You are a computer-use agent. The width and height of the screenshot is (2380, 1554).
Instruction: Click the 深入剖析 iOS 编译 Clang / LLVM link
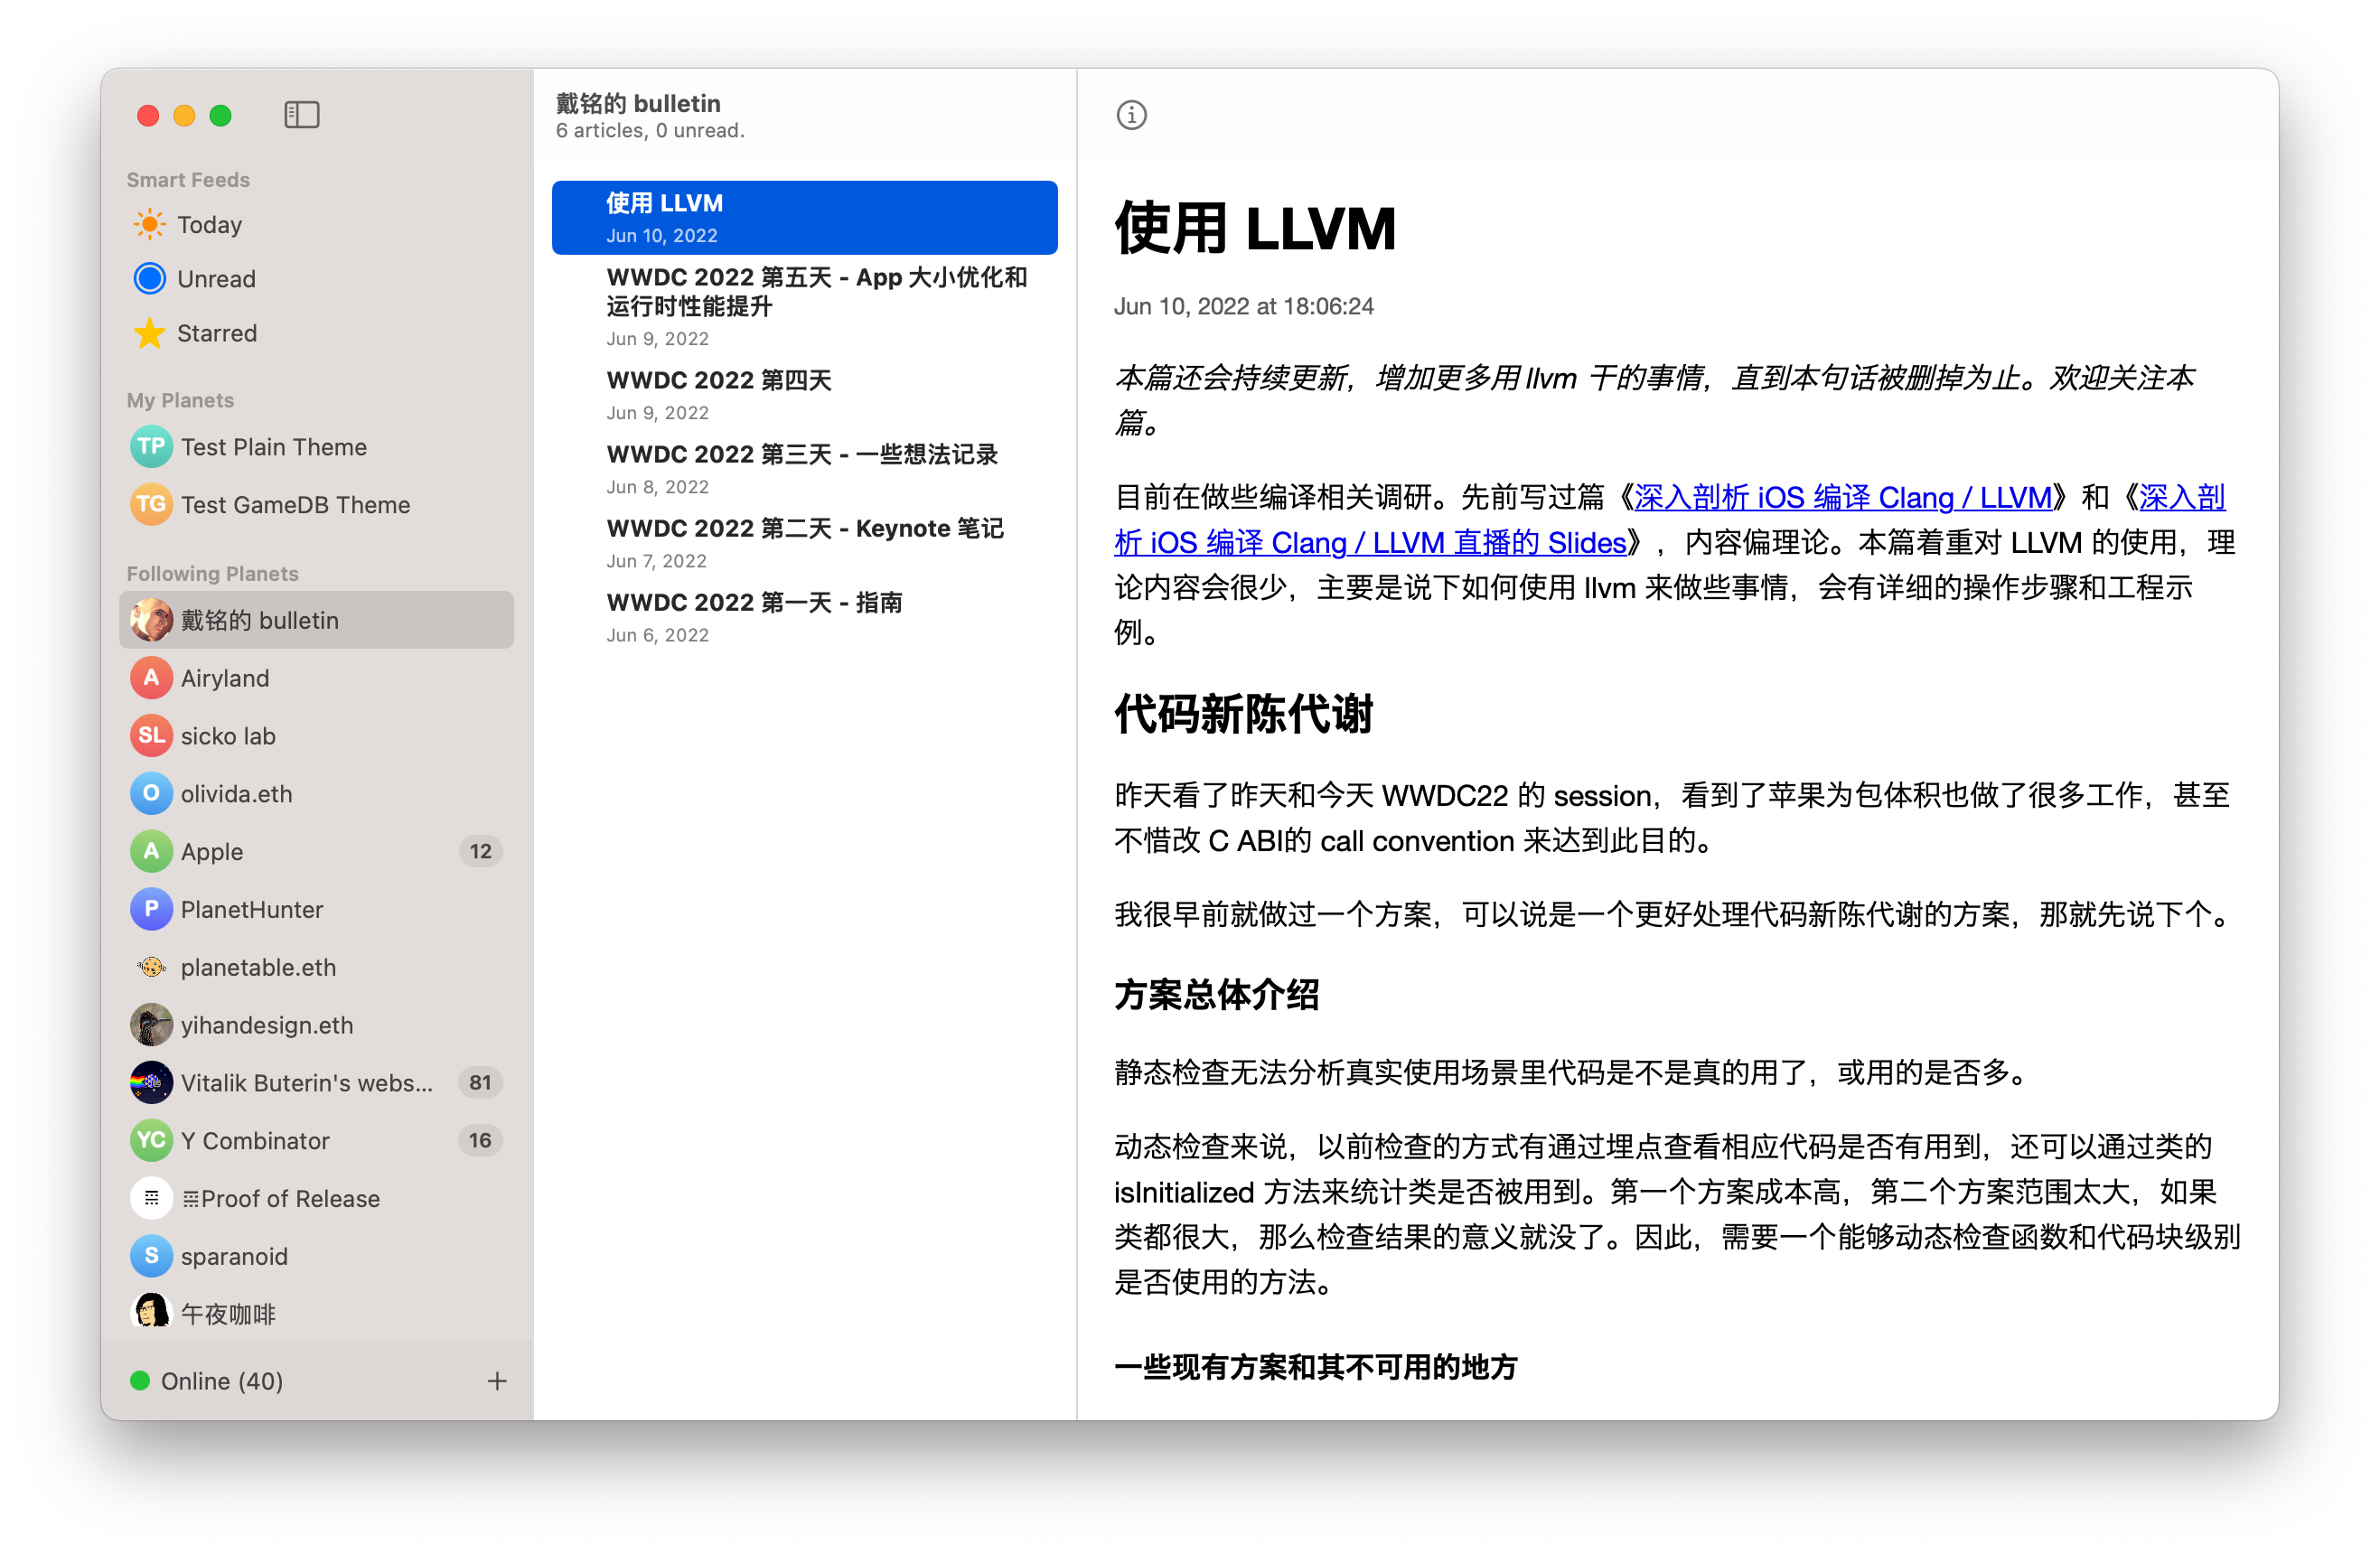pos(1842,498)
